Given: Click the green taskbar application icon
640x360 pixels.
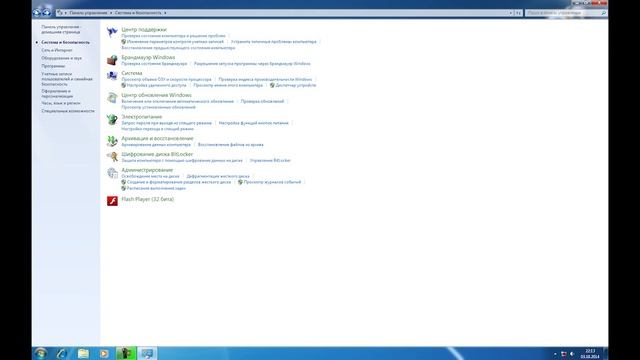Looking at the screenshot, I should 126,353.
